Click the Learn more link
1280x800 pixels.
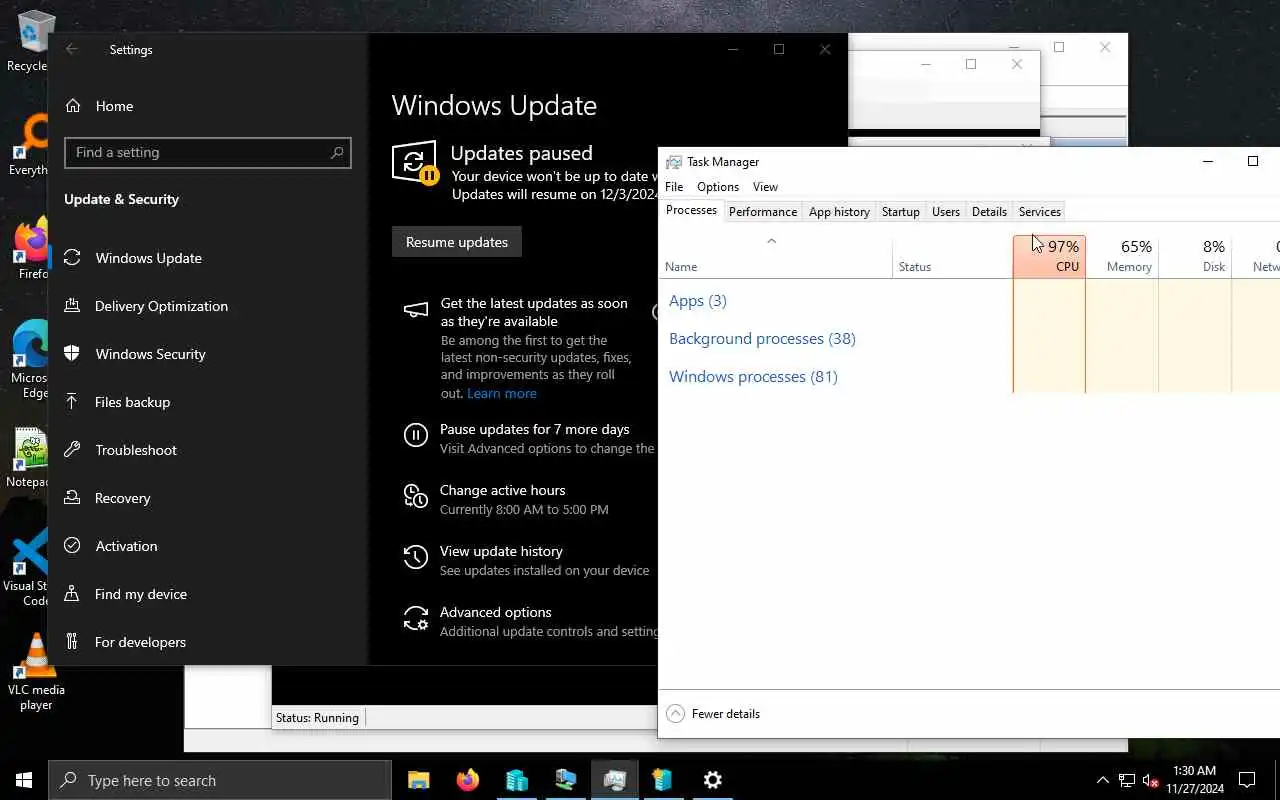(x=502, y=393)
